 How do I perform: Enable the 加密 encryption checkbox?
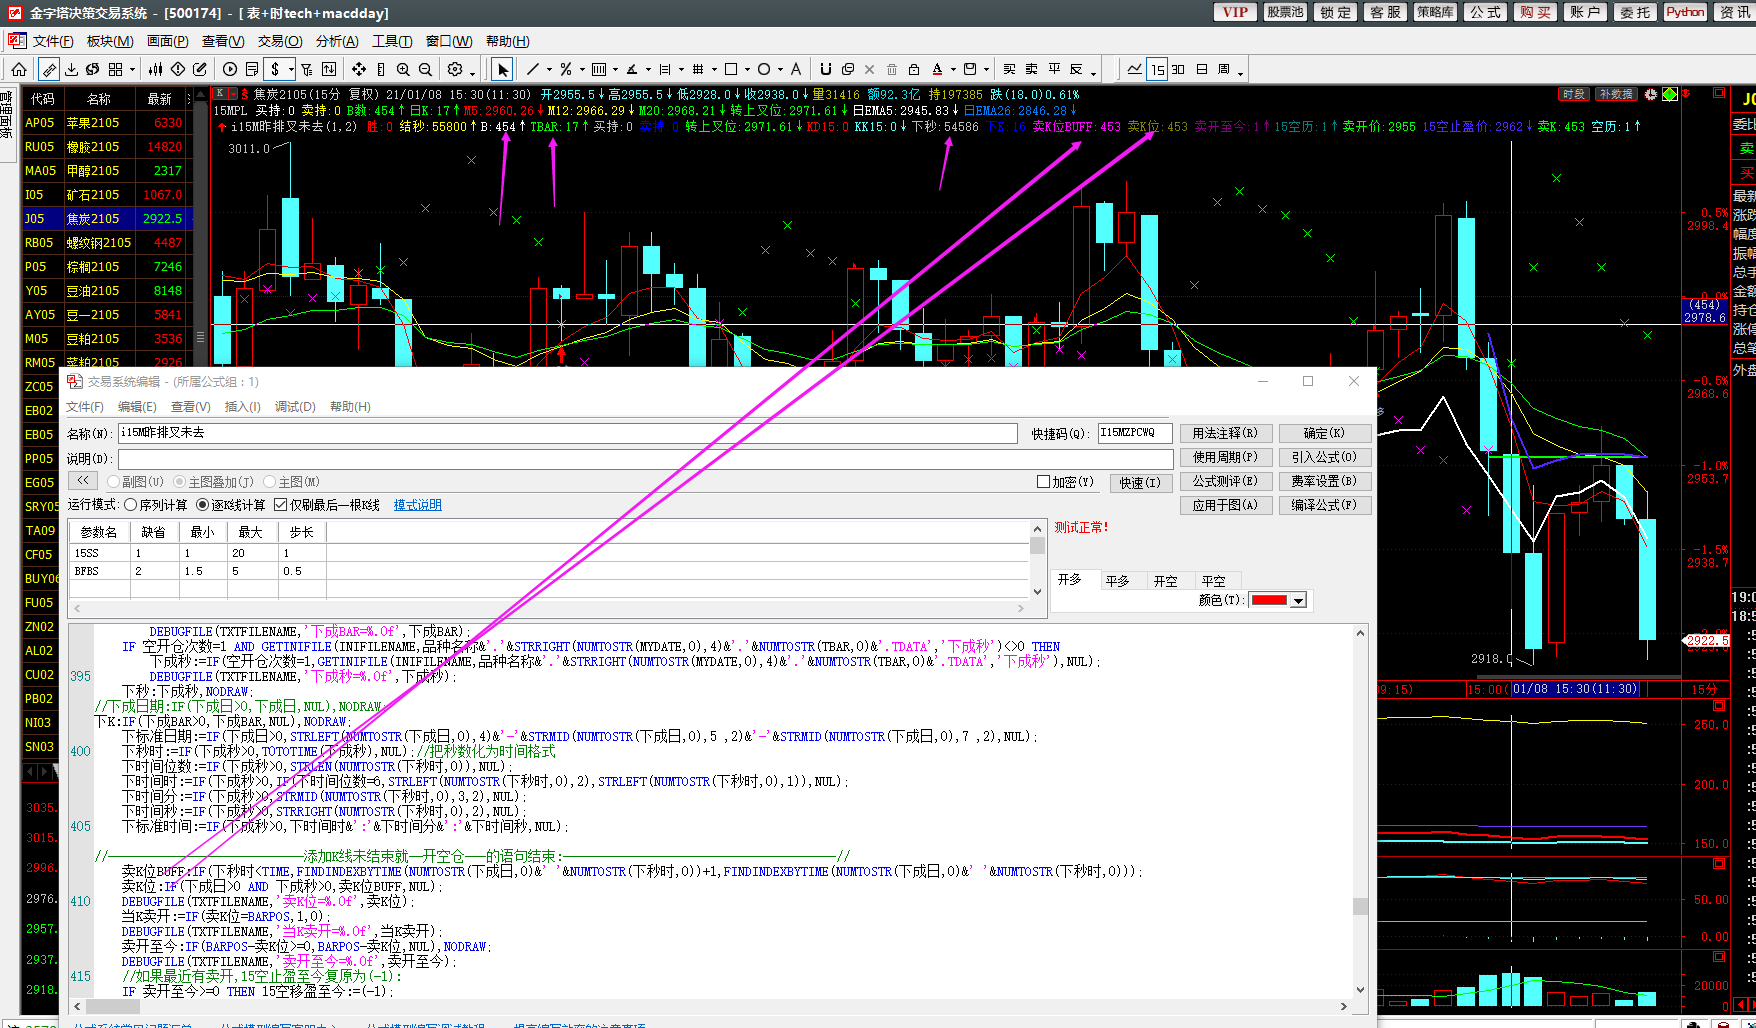(1043, 482)
